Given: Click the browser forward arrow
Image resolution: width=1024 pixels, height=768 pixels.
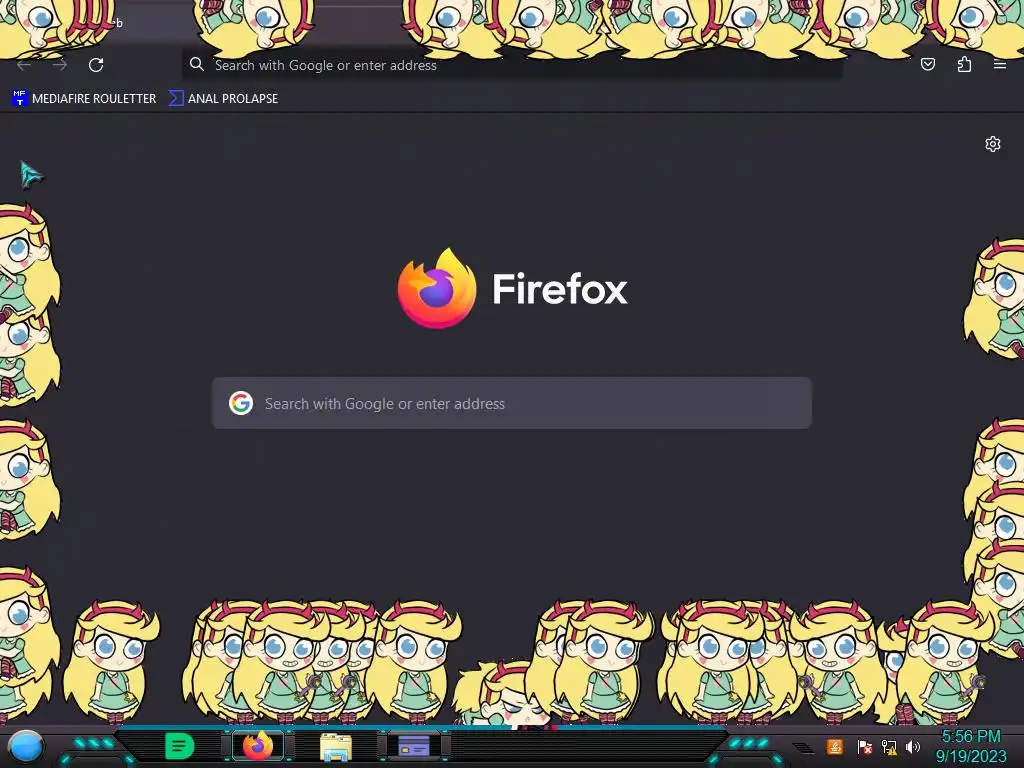Looking at the screenshot, I should 60,65.
